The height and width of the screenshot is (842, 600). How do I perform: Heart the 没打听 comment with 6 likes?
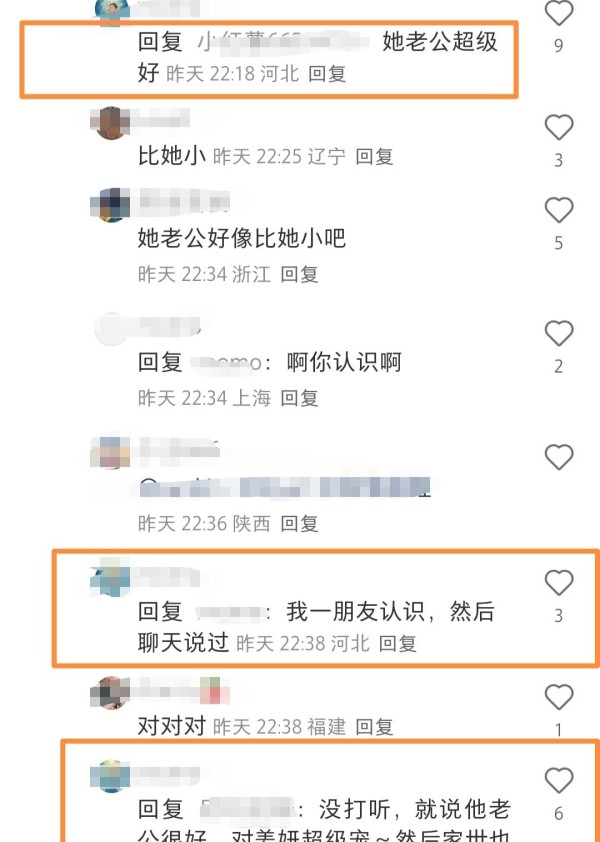point(559,780)
